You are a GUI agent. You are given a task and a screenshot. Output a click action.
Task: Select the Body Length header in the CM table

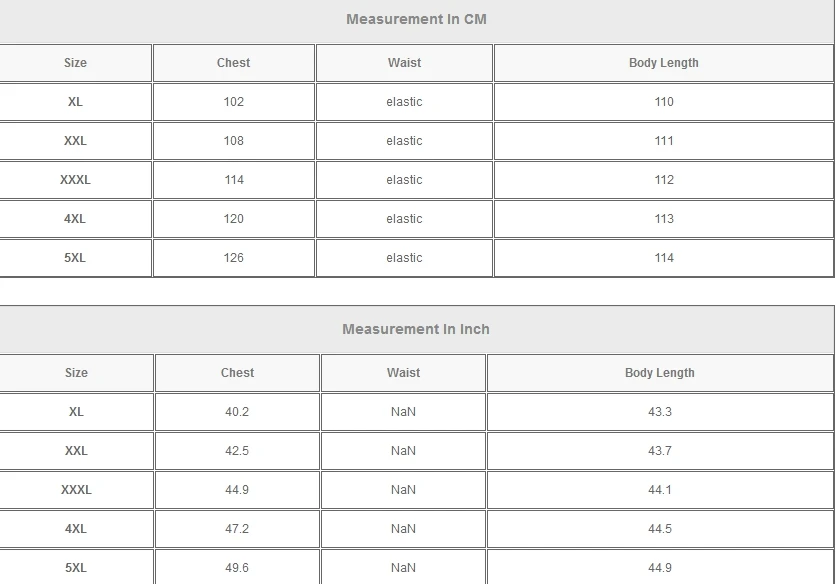tap(663, 63)
